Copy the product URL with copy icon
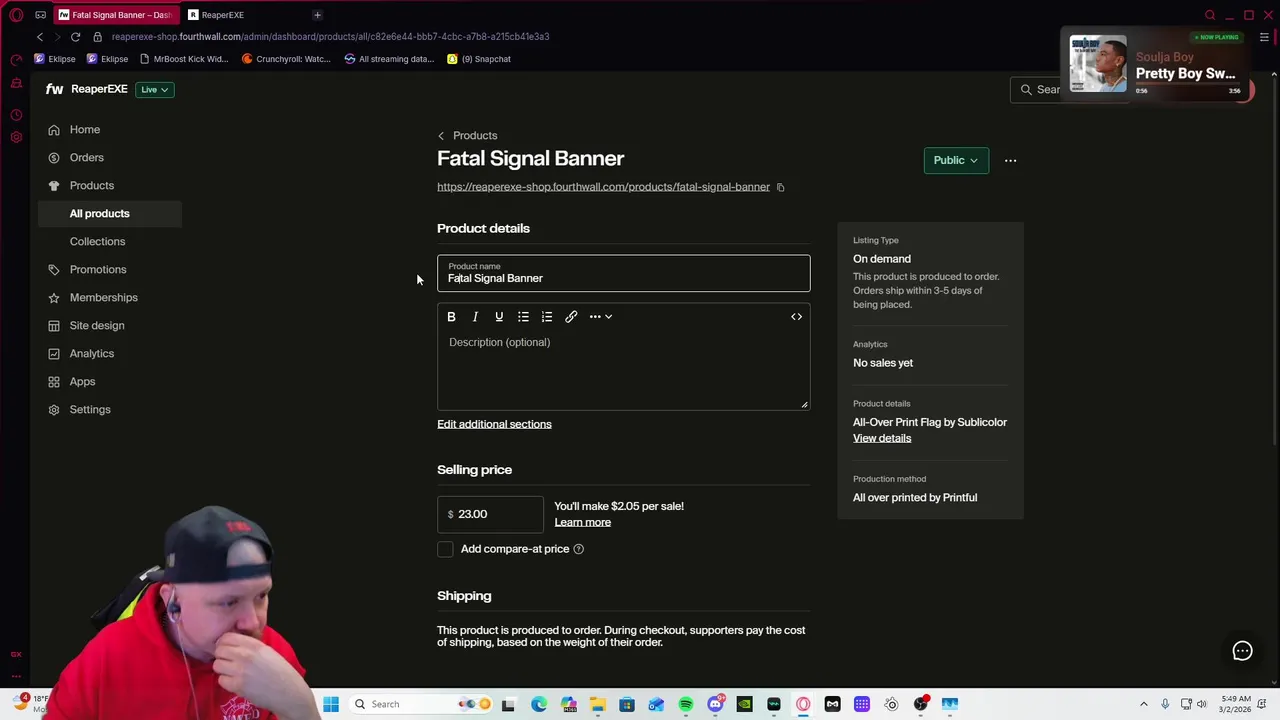 [781, 187]
